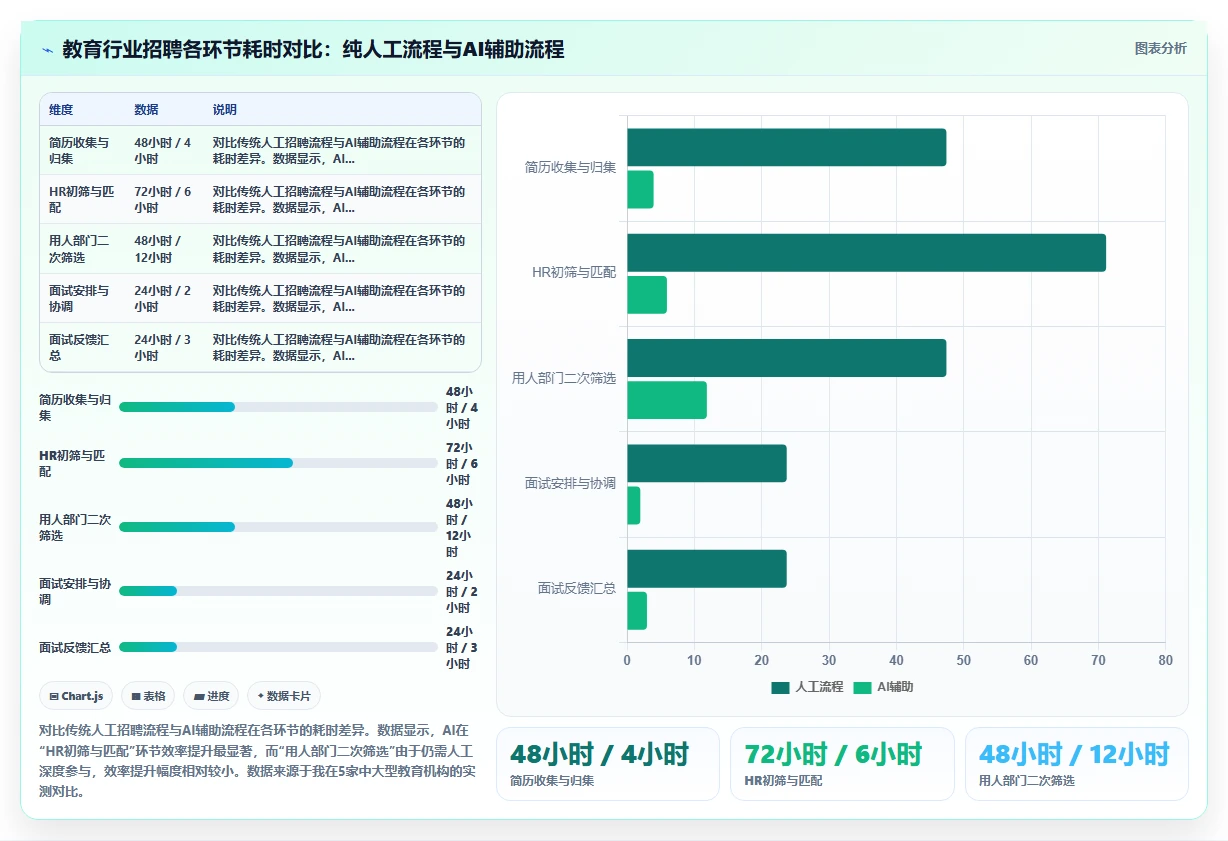This screenshot has height=841, width=1228.
Task: Select the 用人部门二次筛选 table row cell
Action: (x=81, y=249)
